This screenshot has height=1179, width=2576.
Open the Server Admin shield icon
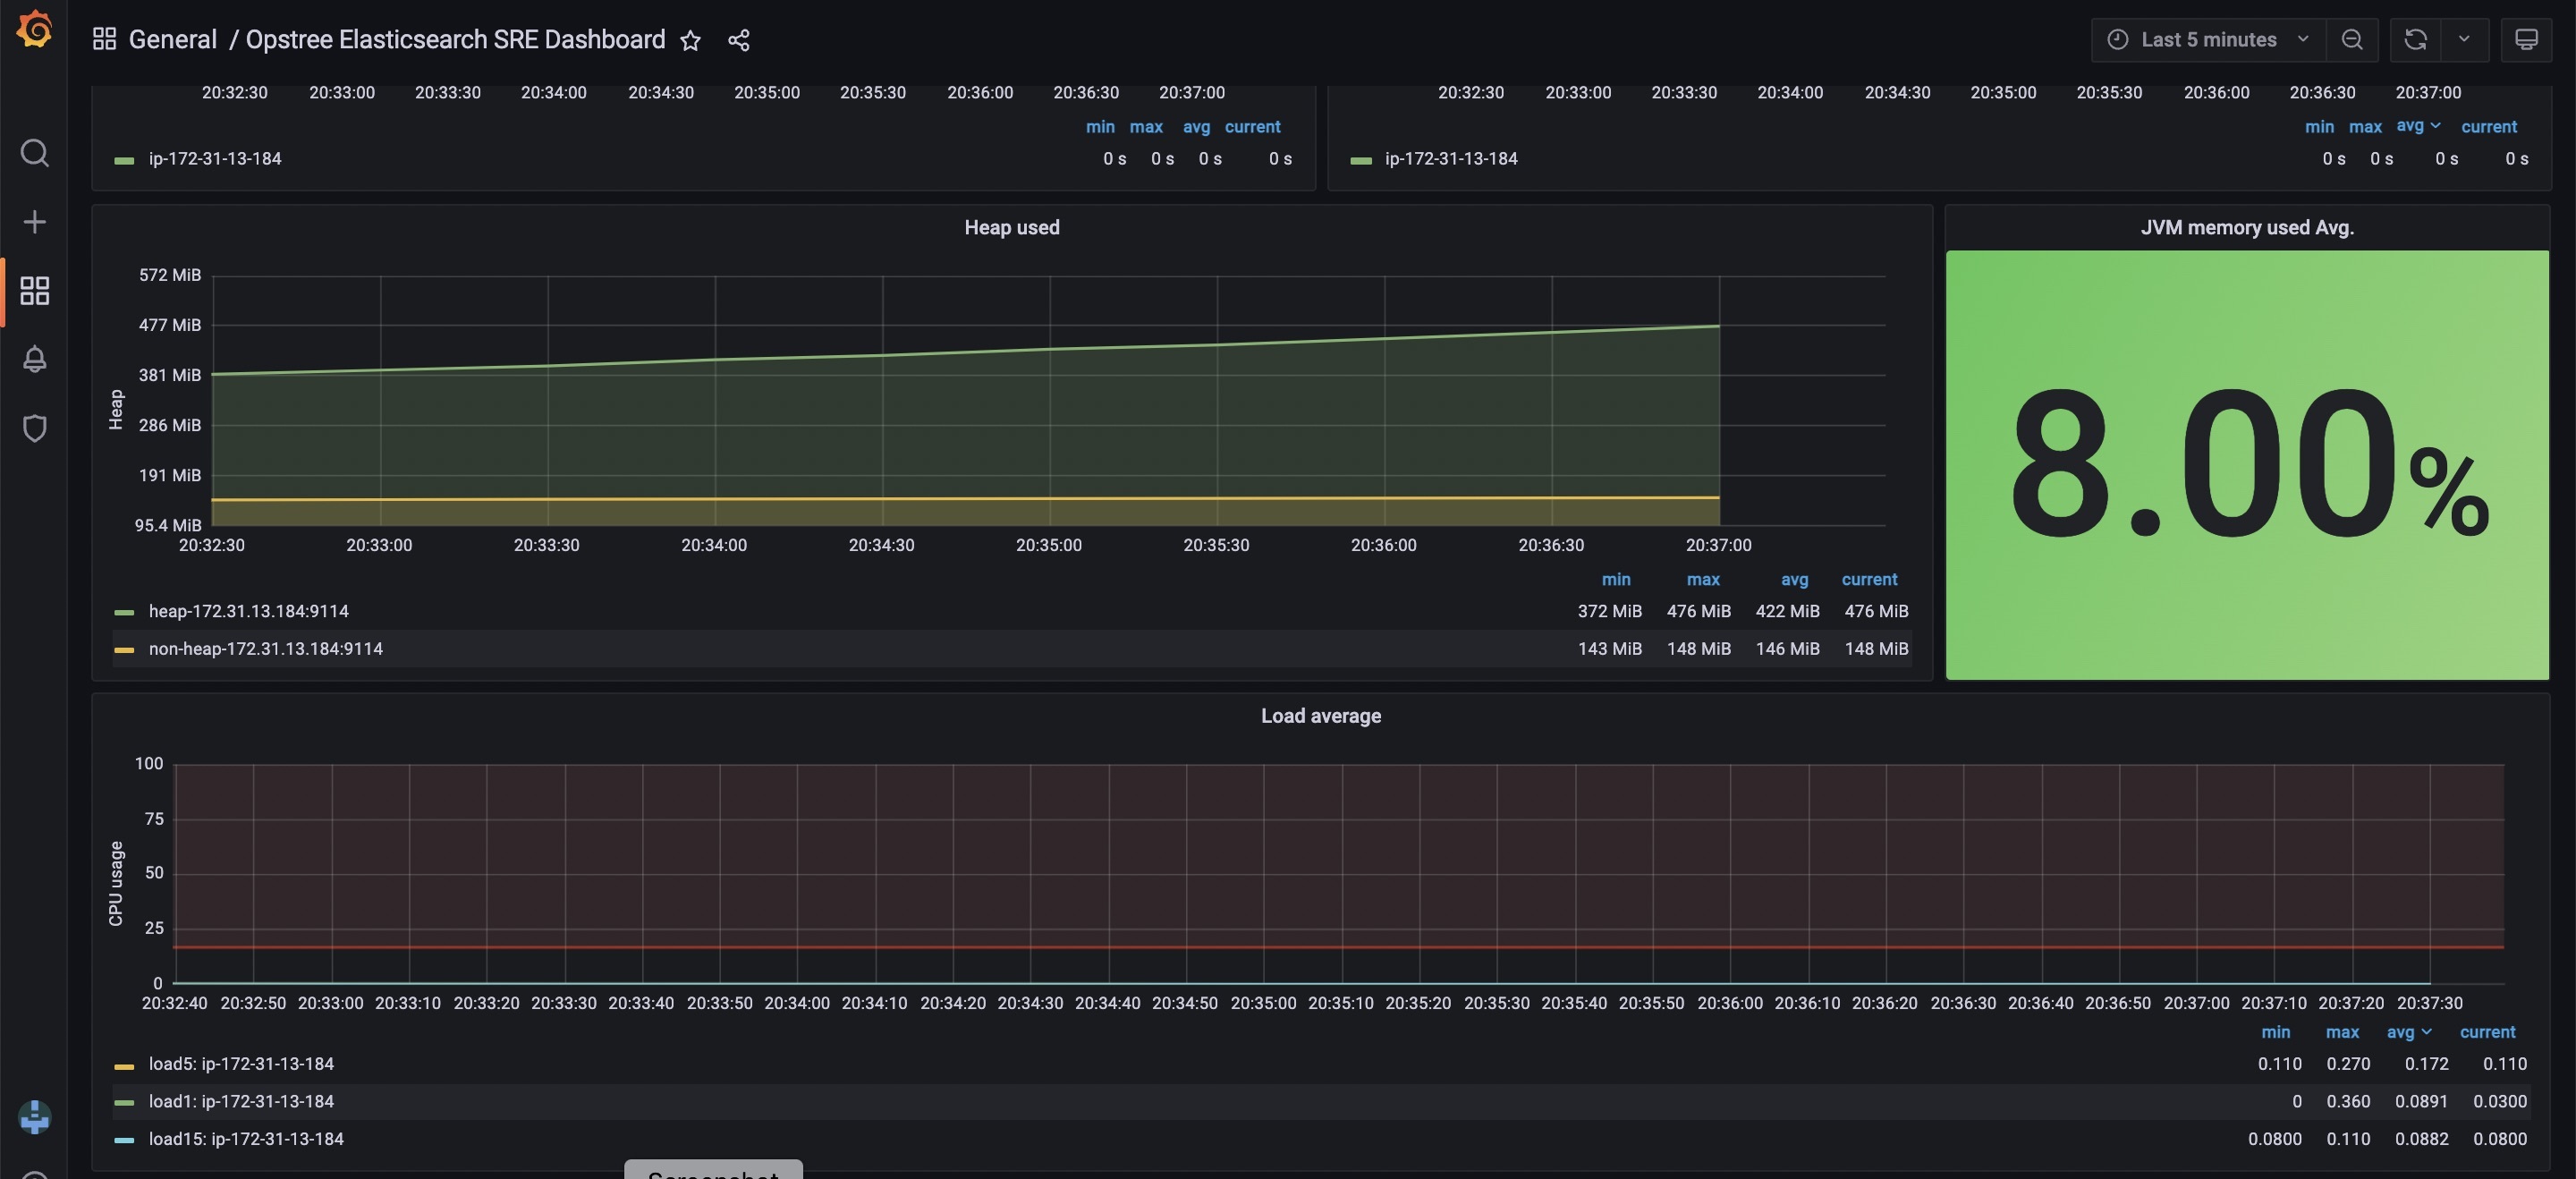pos(34,428)
